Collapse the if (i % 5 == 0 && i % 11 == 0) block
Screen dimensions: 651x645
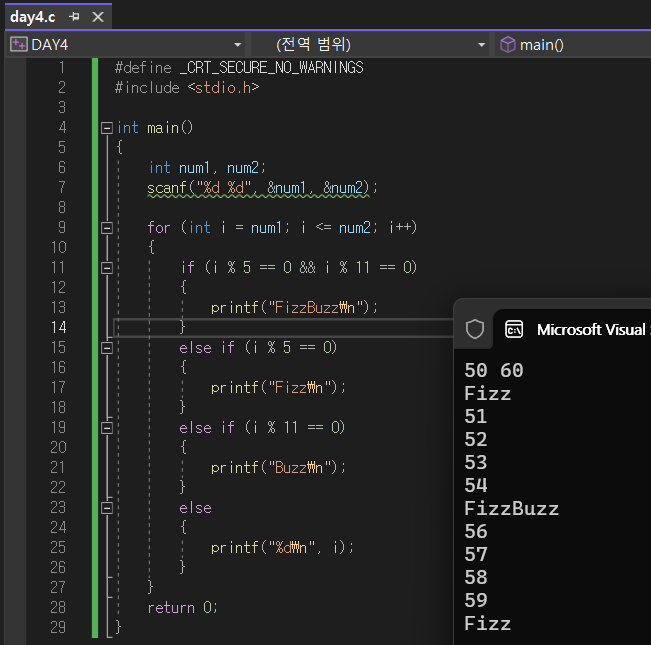coord(107,268)
